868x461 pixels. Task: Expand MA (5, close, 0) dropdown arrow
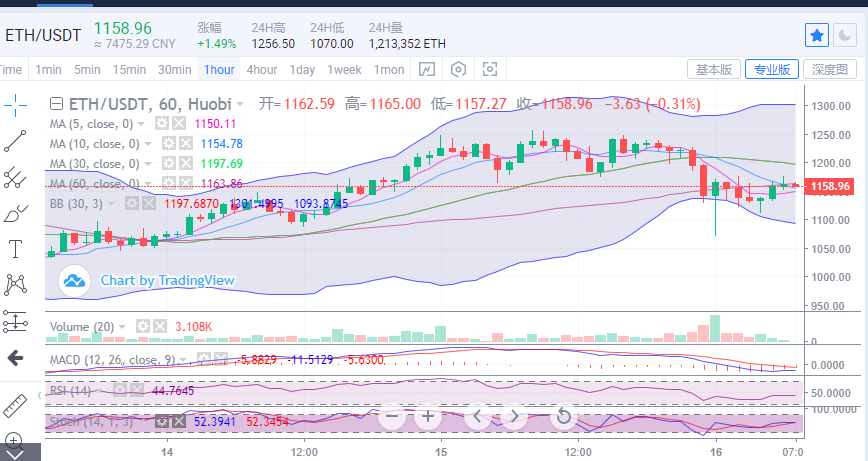[141, 124]
